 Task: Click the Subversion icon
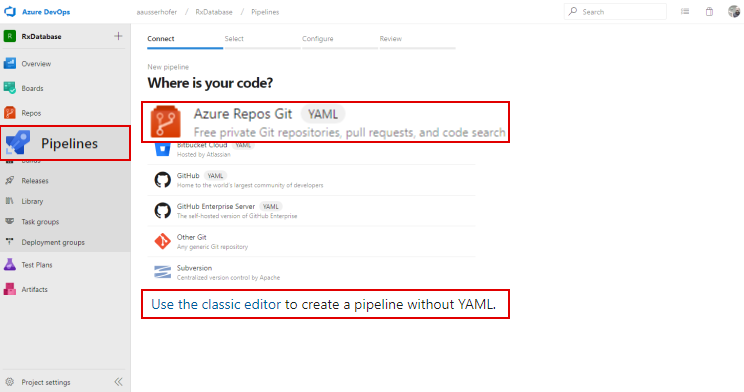[x=163, y=272]
